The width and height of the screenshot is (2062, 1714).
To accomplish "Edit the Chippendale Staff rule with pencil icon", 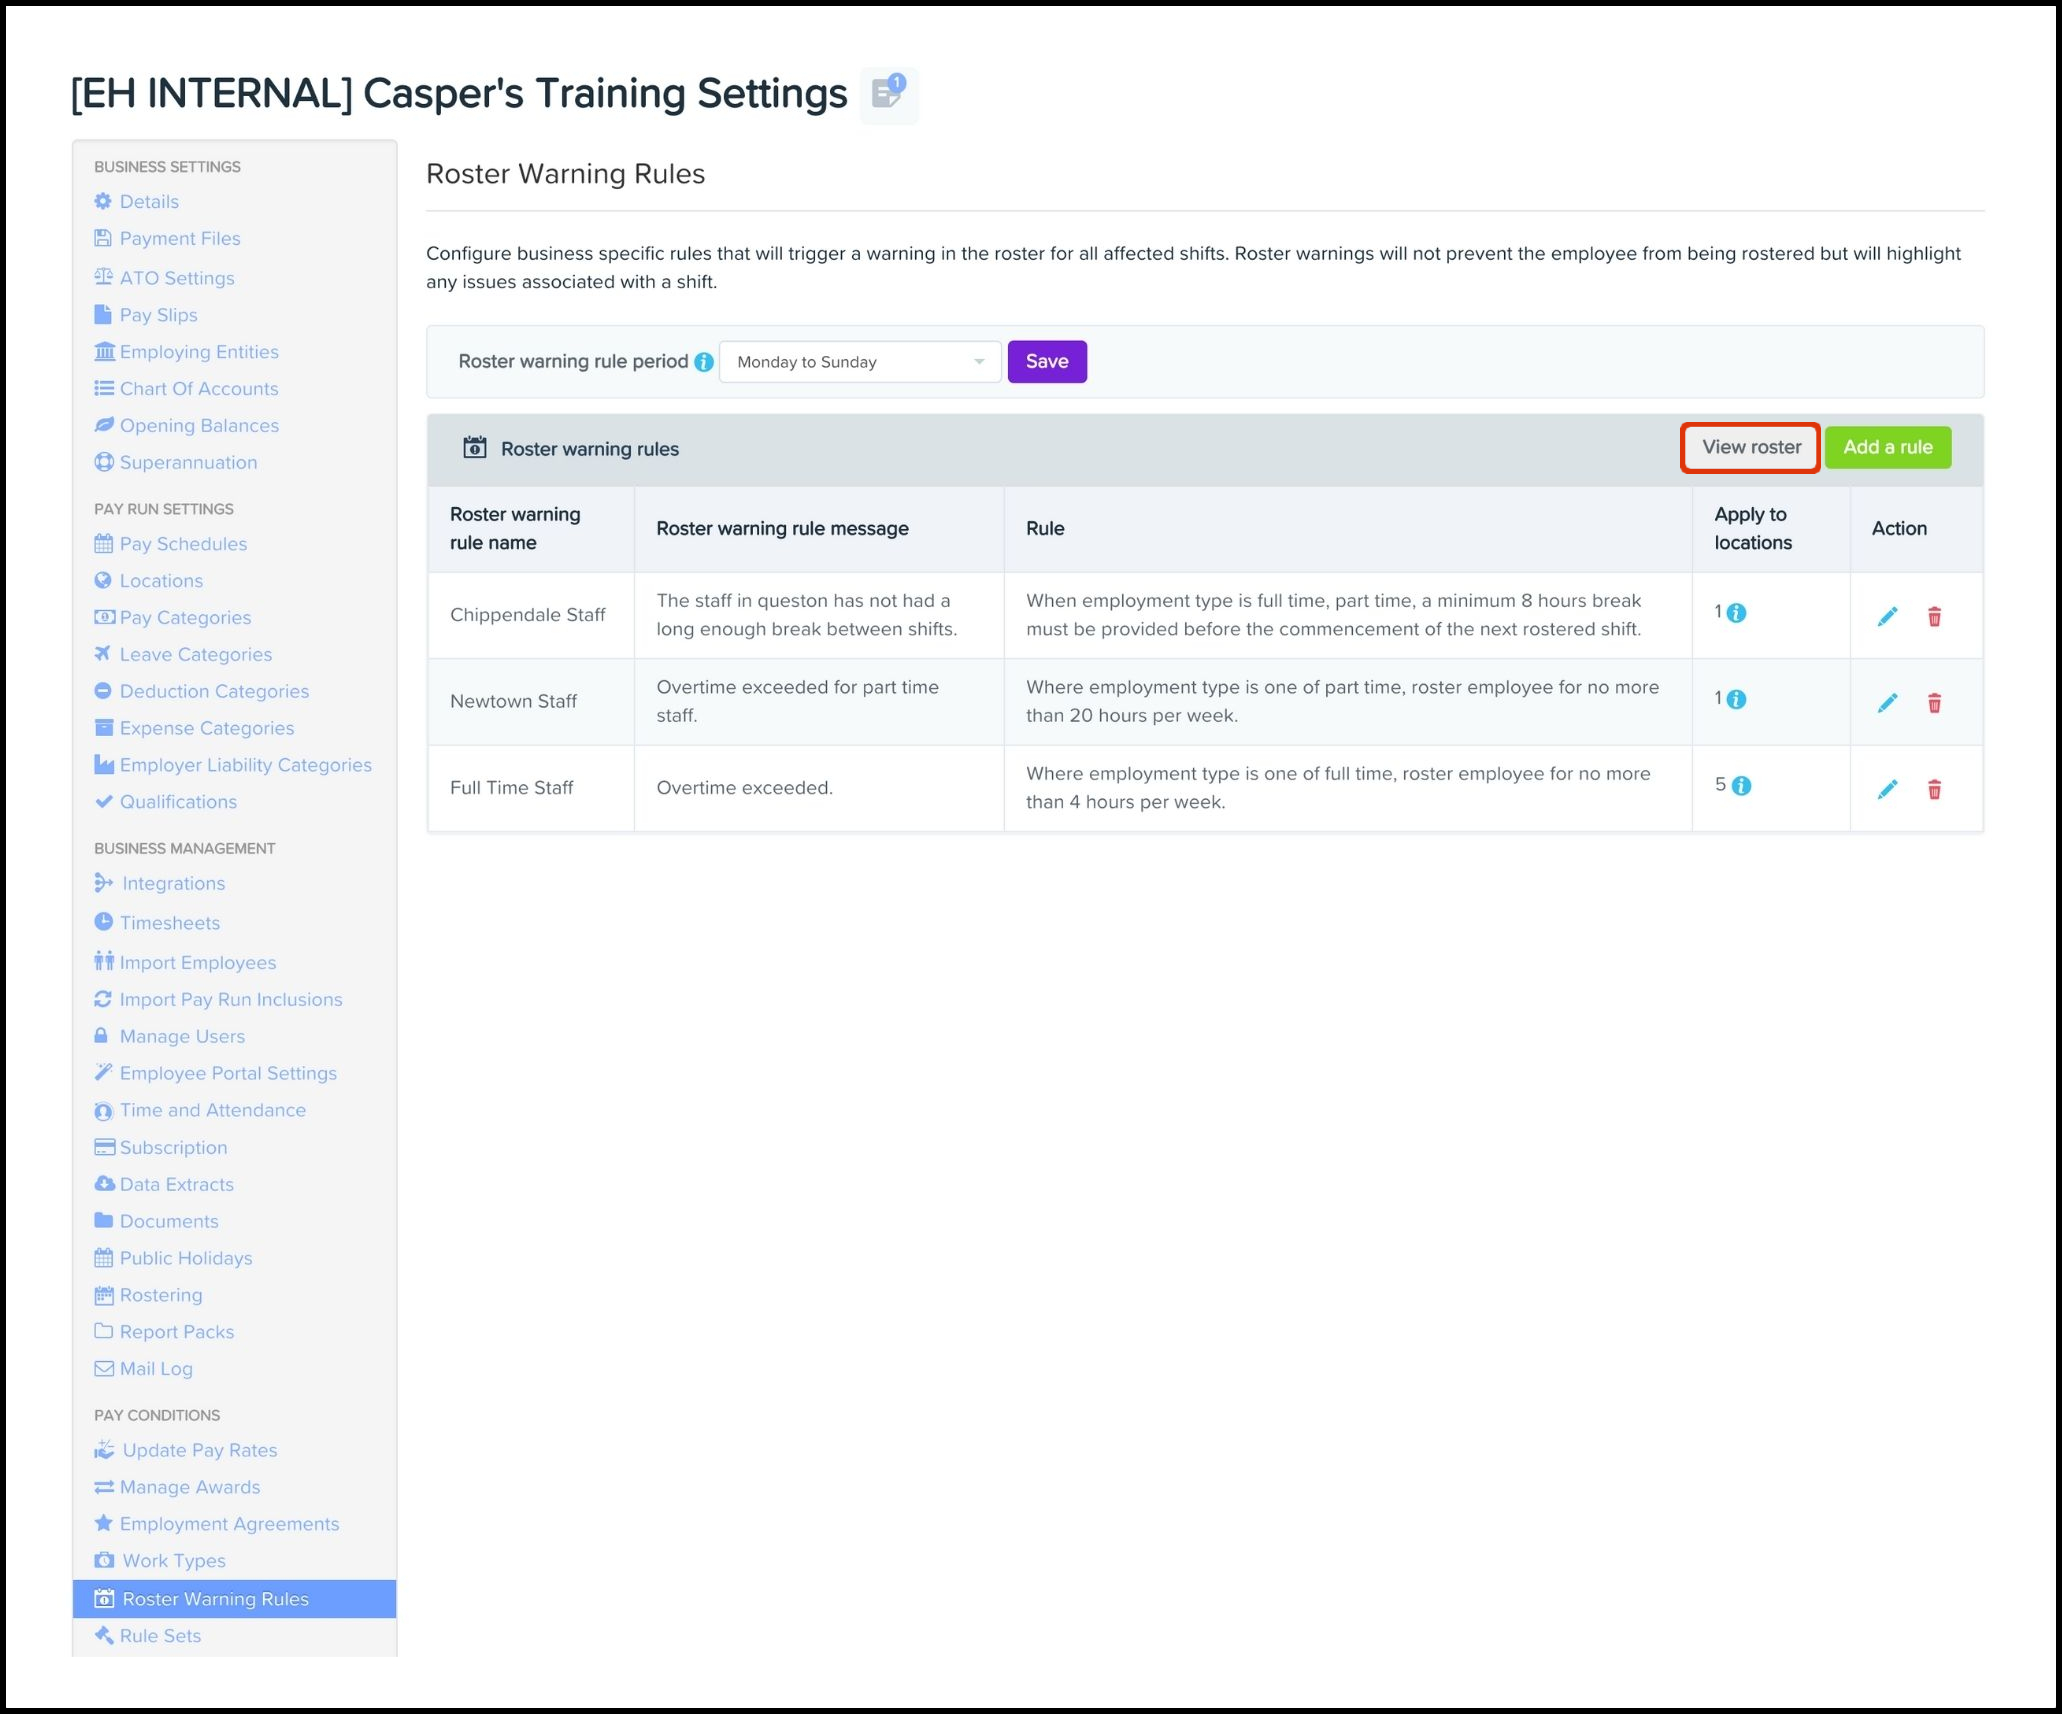I will point(1887,616).
